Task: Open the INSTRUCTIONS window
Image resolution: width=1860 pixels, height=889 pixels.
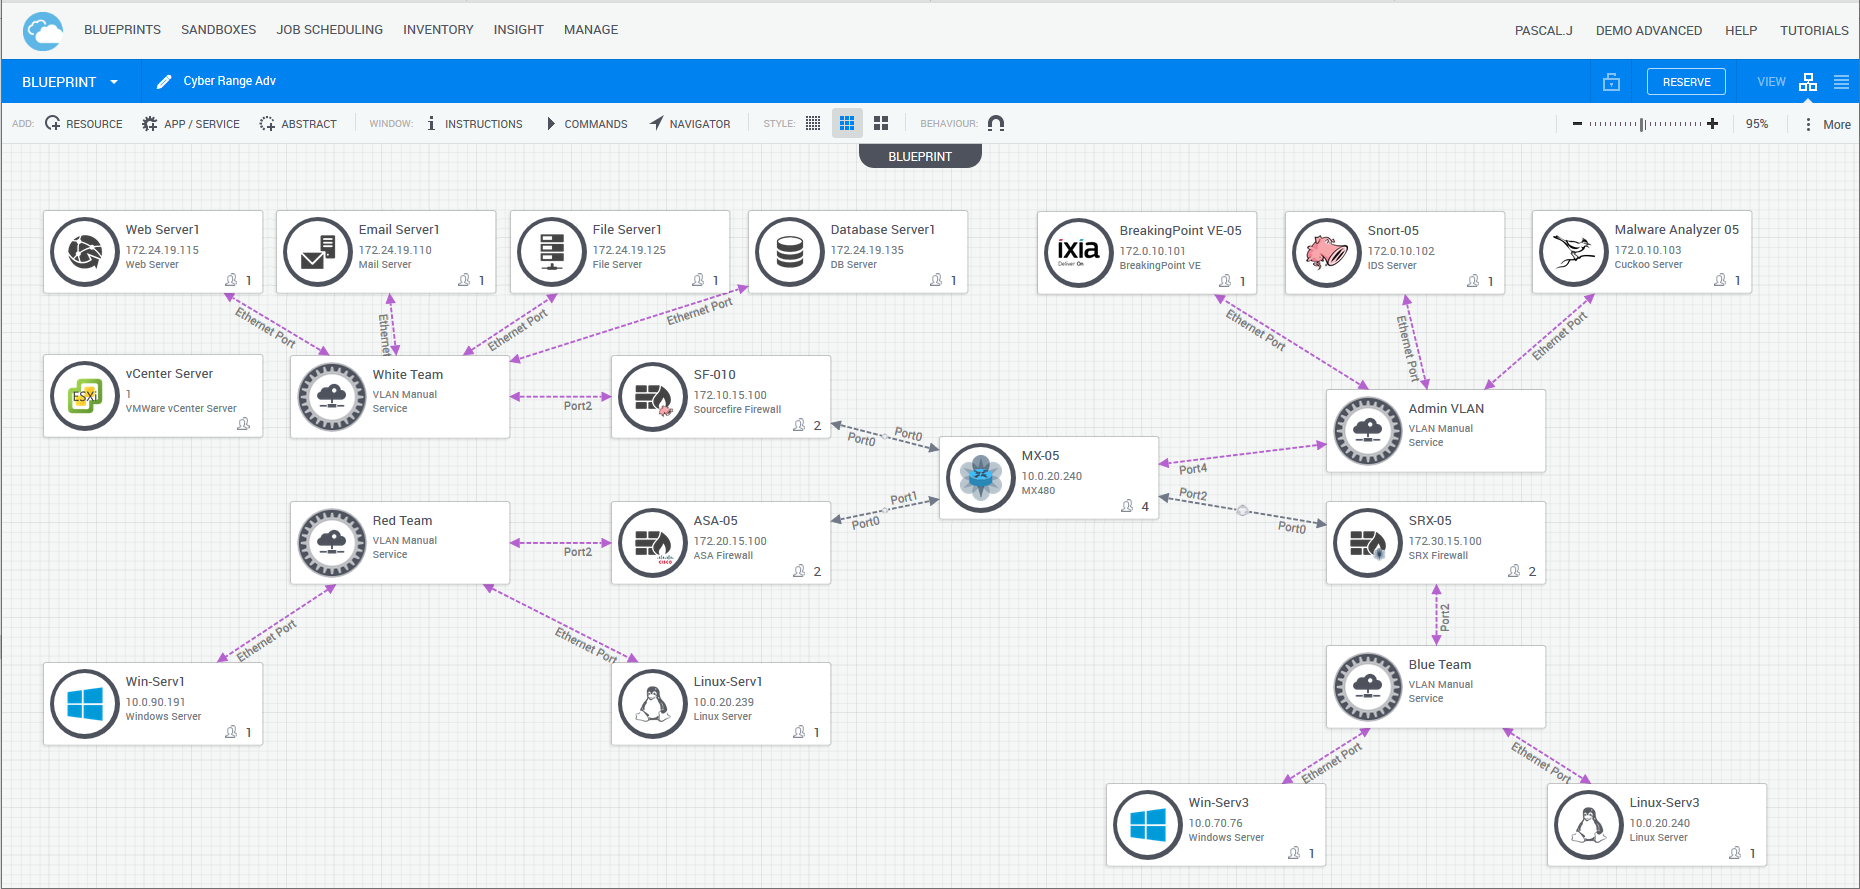Action: [x=474, y=124]
